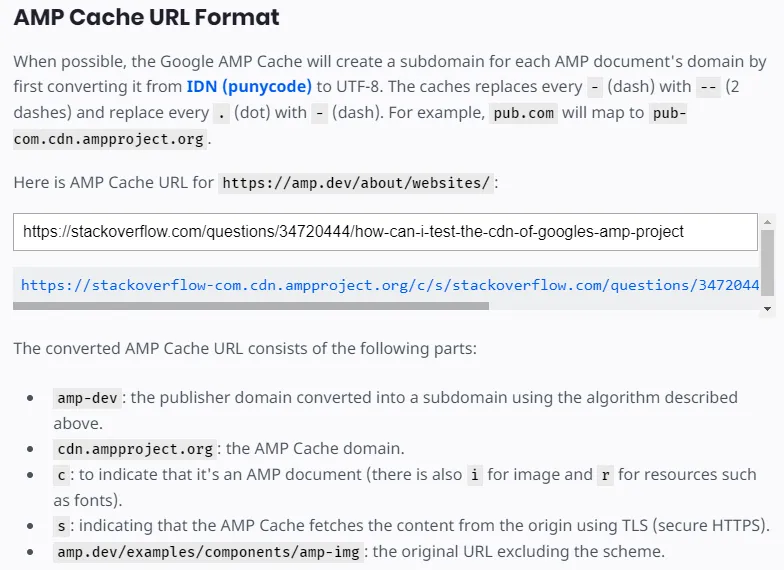Click the two-dashes code snippet in the paragraph

coord(708,87)
